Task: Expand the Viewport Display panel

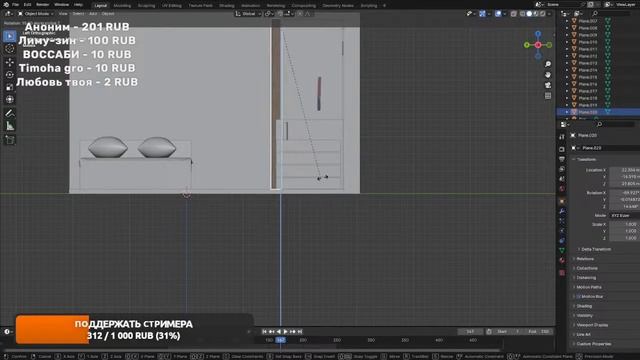Action: point(592,325)
